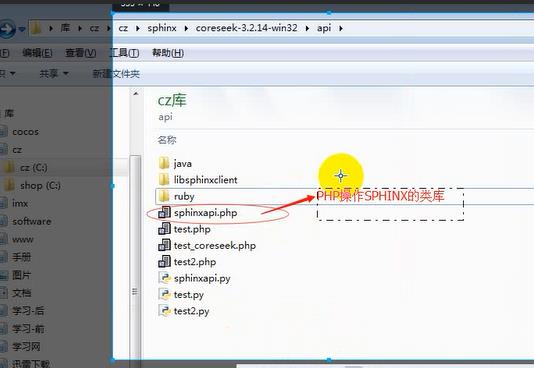Select cz (C:) in the navigation pane
Image resolution: width=534 pixels, height=368 pixels.
pos(33,167)
